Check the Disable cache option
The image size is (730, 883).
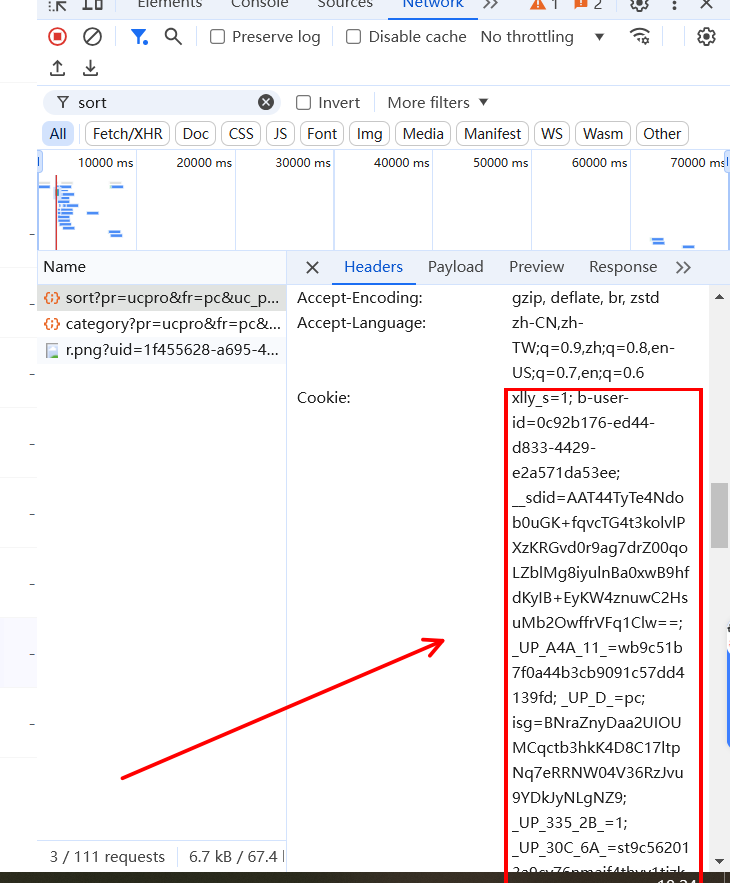click(353, 37)
